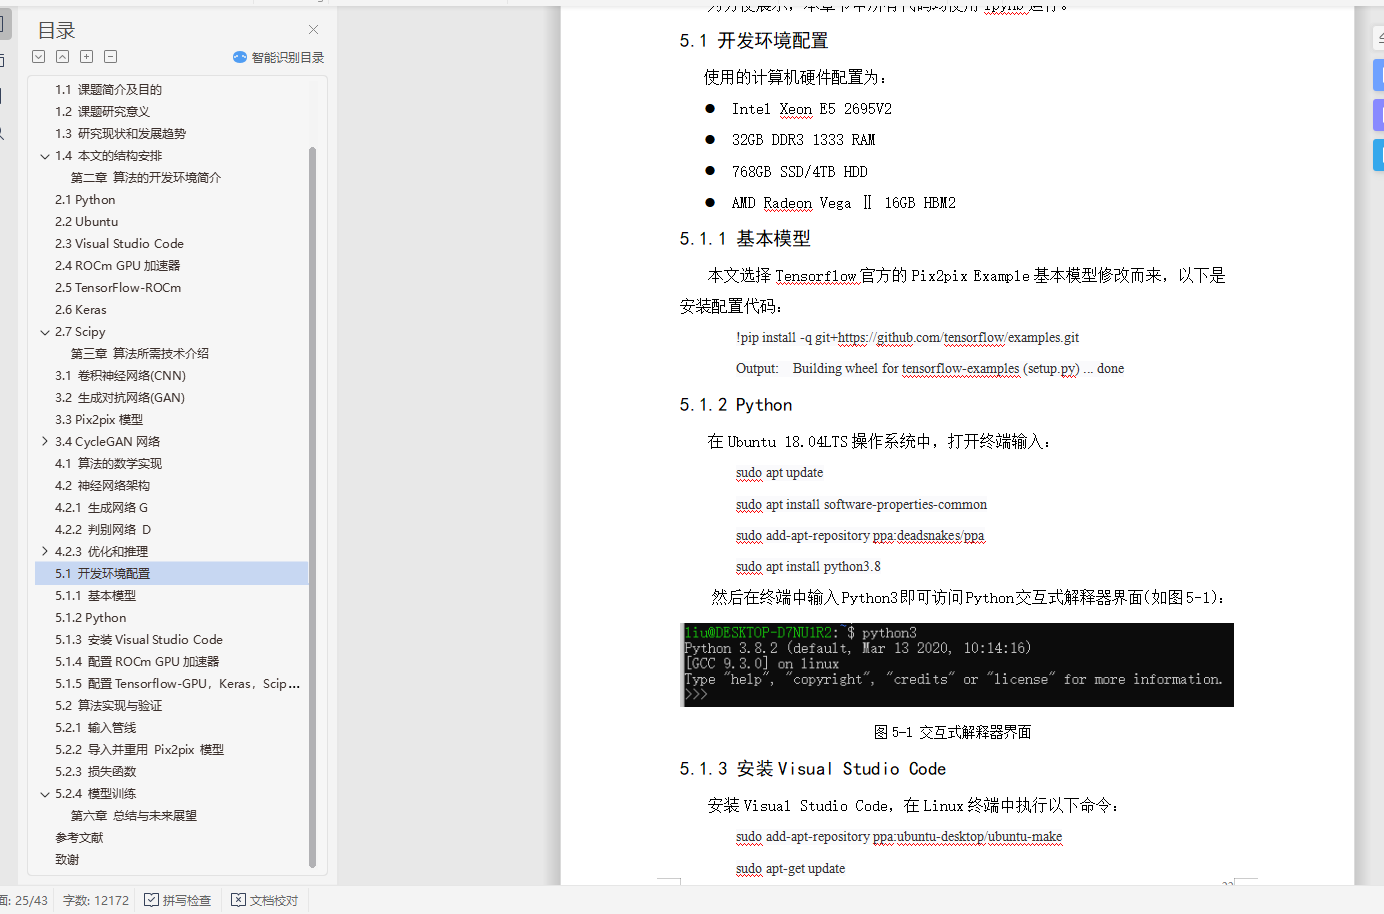
Task: Navigate to 2.4 ROCm GPU 加速器 entry
Action: [x=117, y=266]
